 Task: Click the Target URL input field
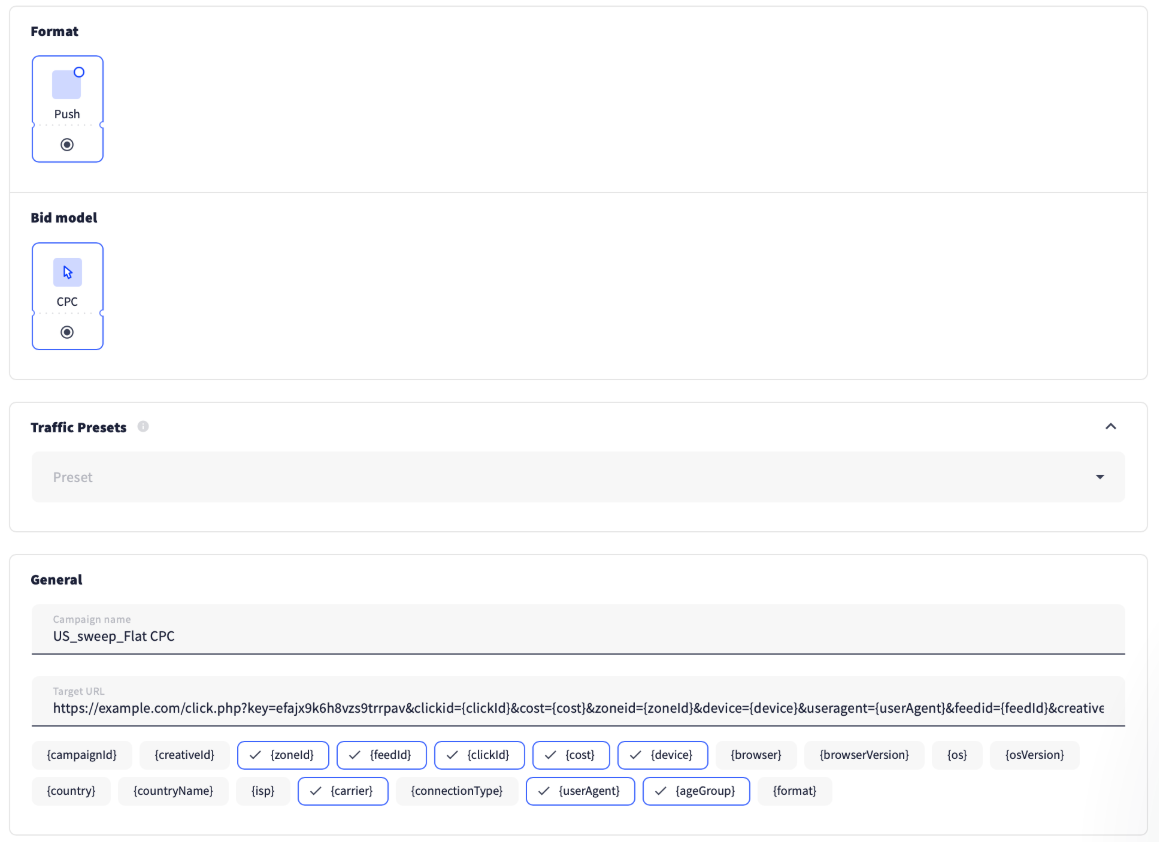578,708
